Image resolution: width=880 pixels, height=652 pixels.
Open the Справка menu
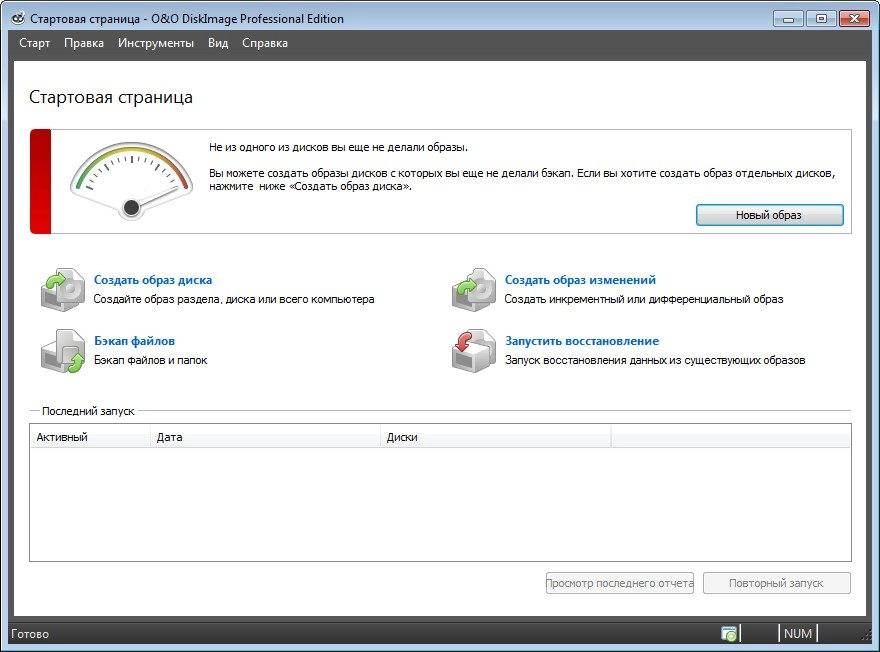click(264, 43)
